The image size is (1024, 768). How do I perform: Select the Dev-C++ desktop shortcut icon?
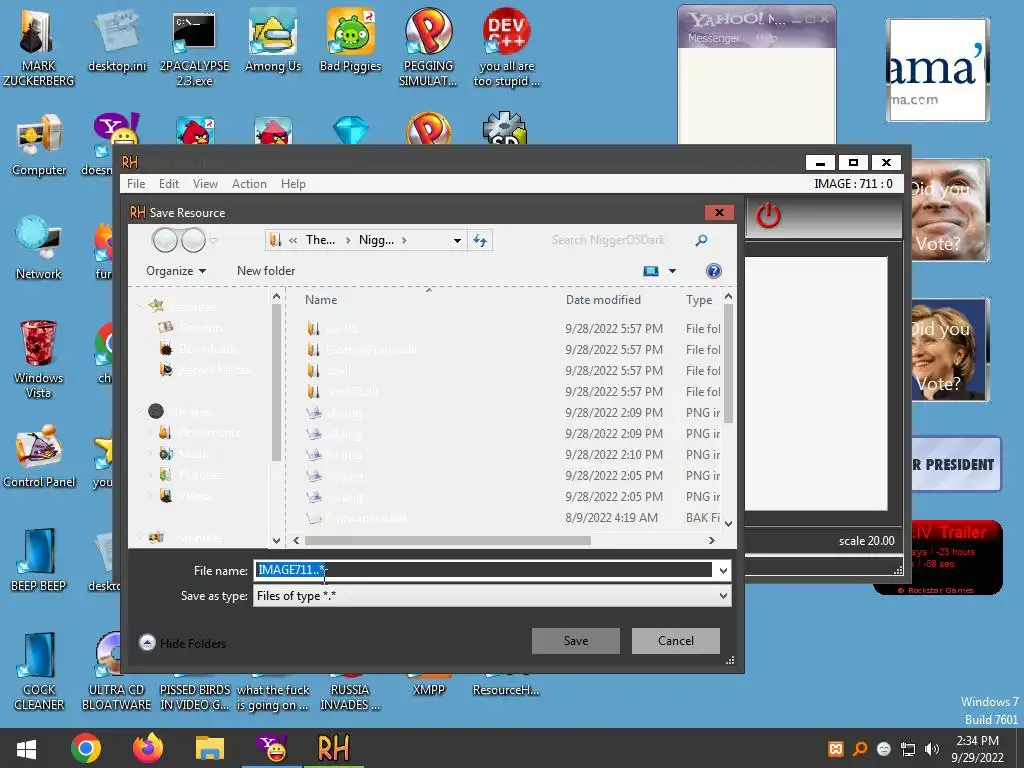click(x=507, y=49)
